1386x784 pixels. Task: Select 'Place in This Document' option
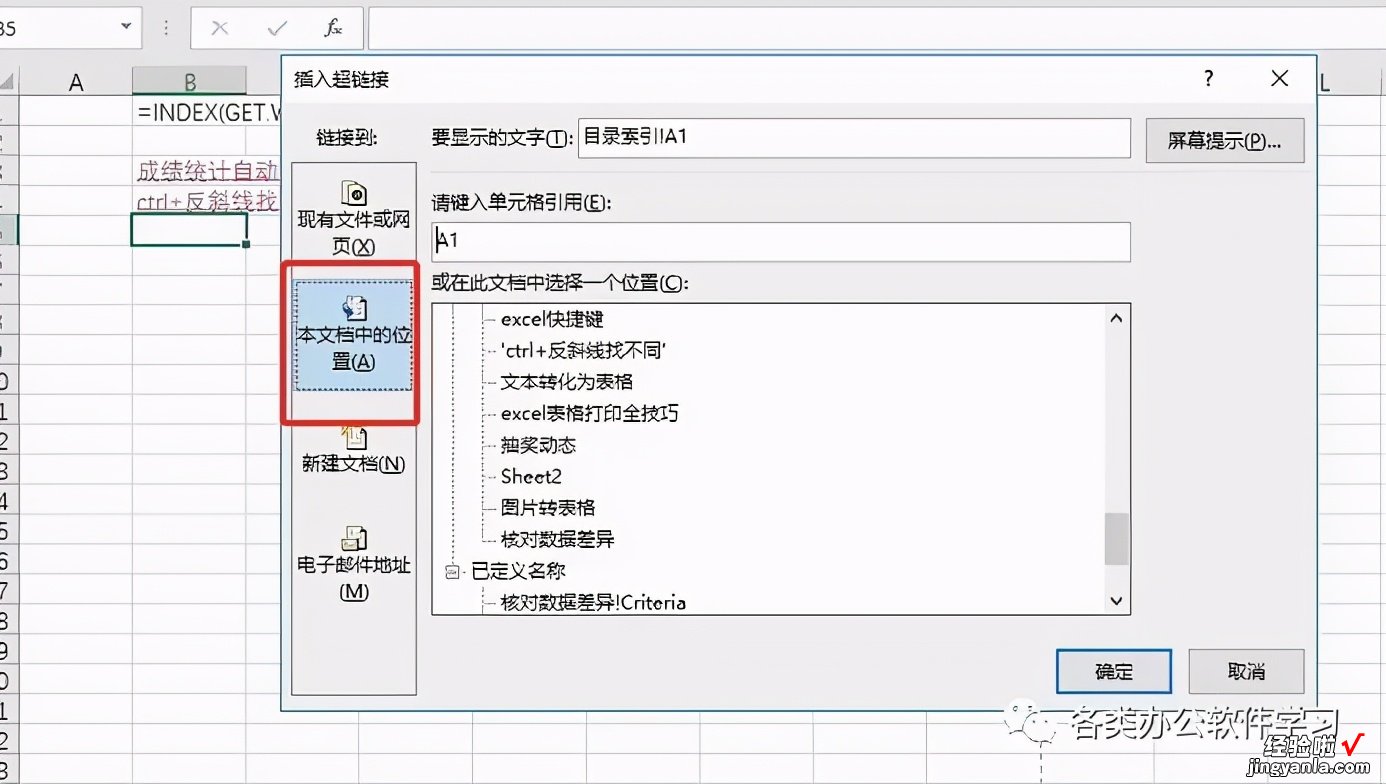click(354, 335)
